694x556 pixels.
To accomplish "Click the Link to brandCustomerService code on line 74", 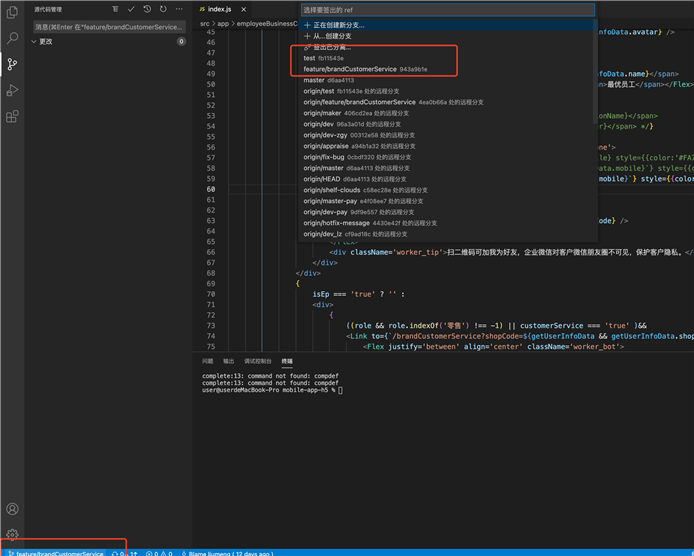I will tap(520, 336).
